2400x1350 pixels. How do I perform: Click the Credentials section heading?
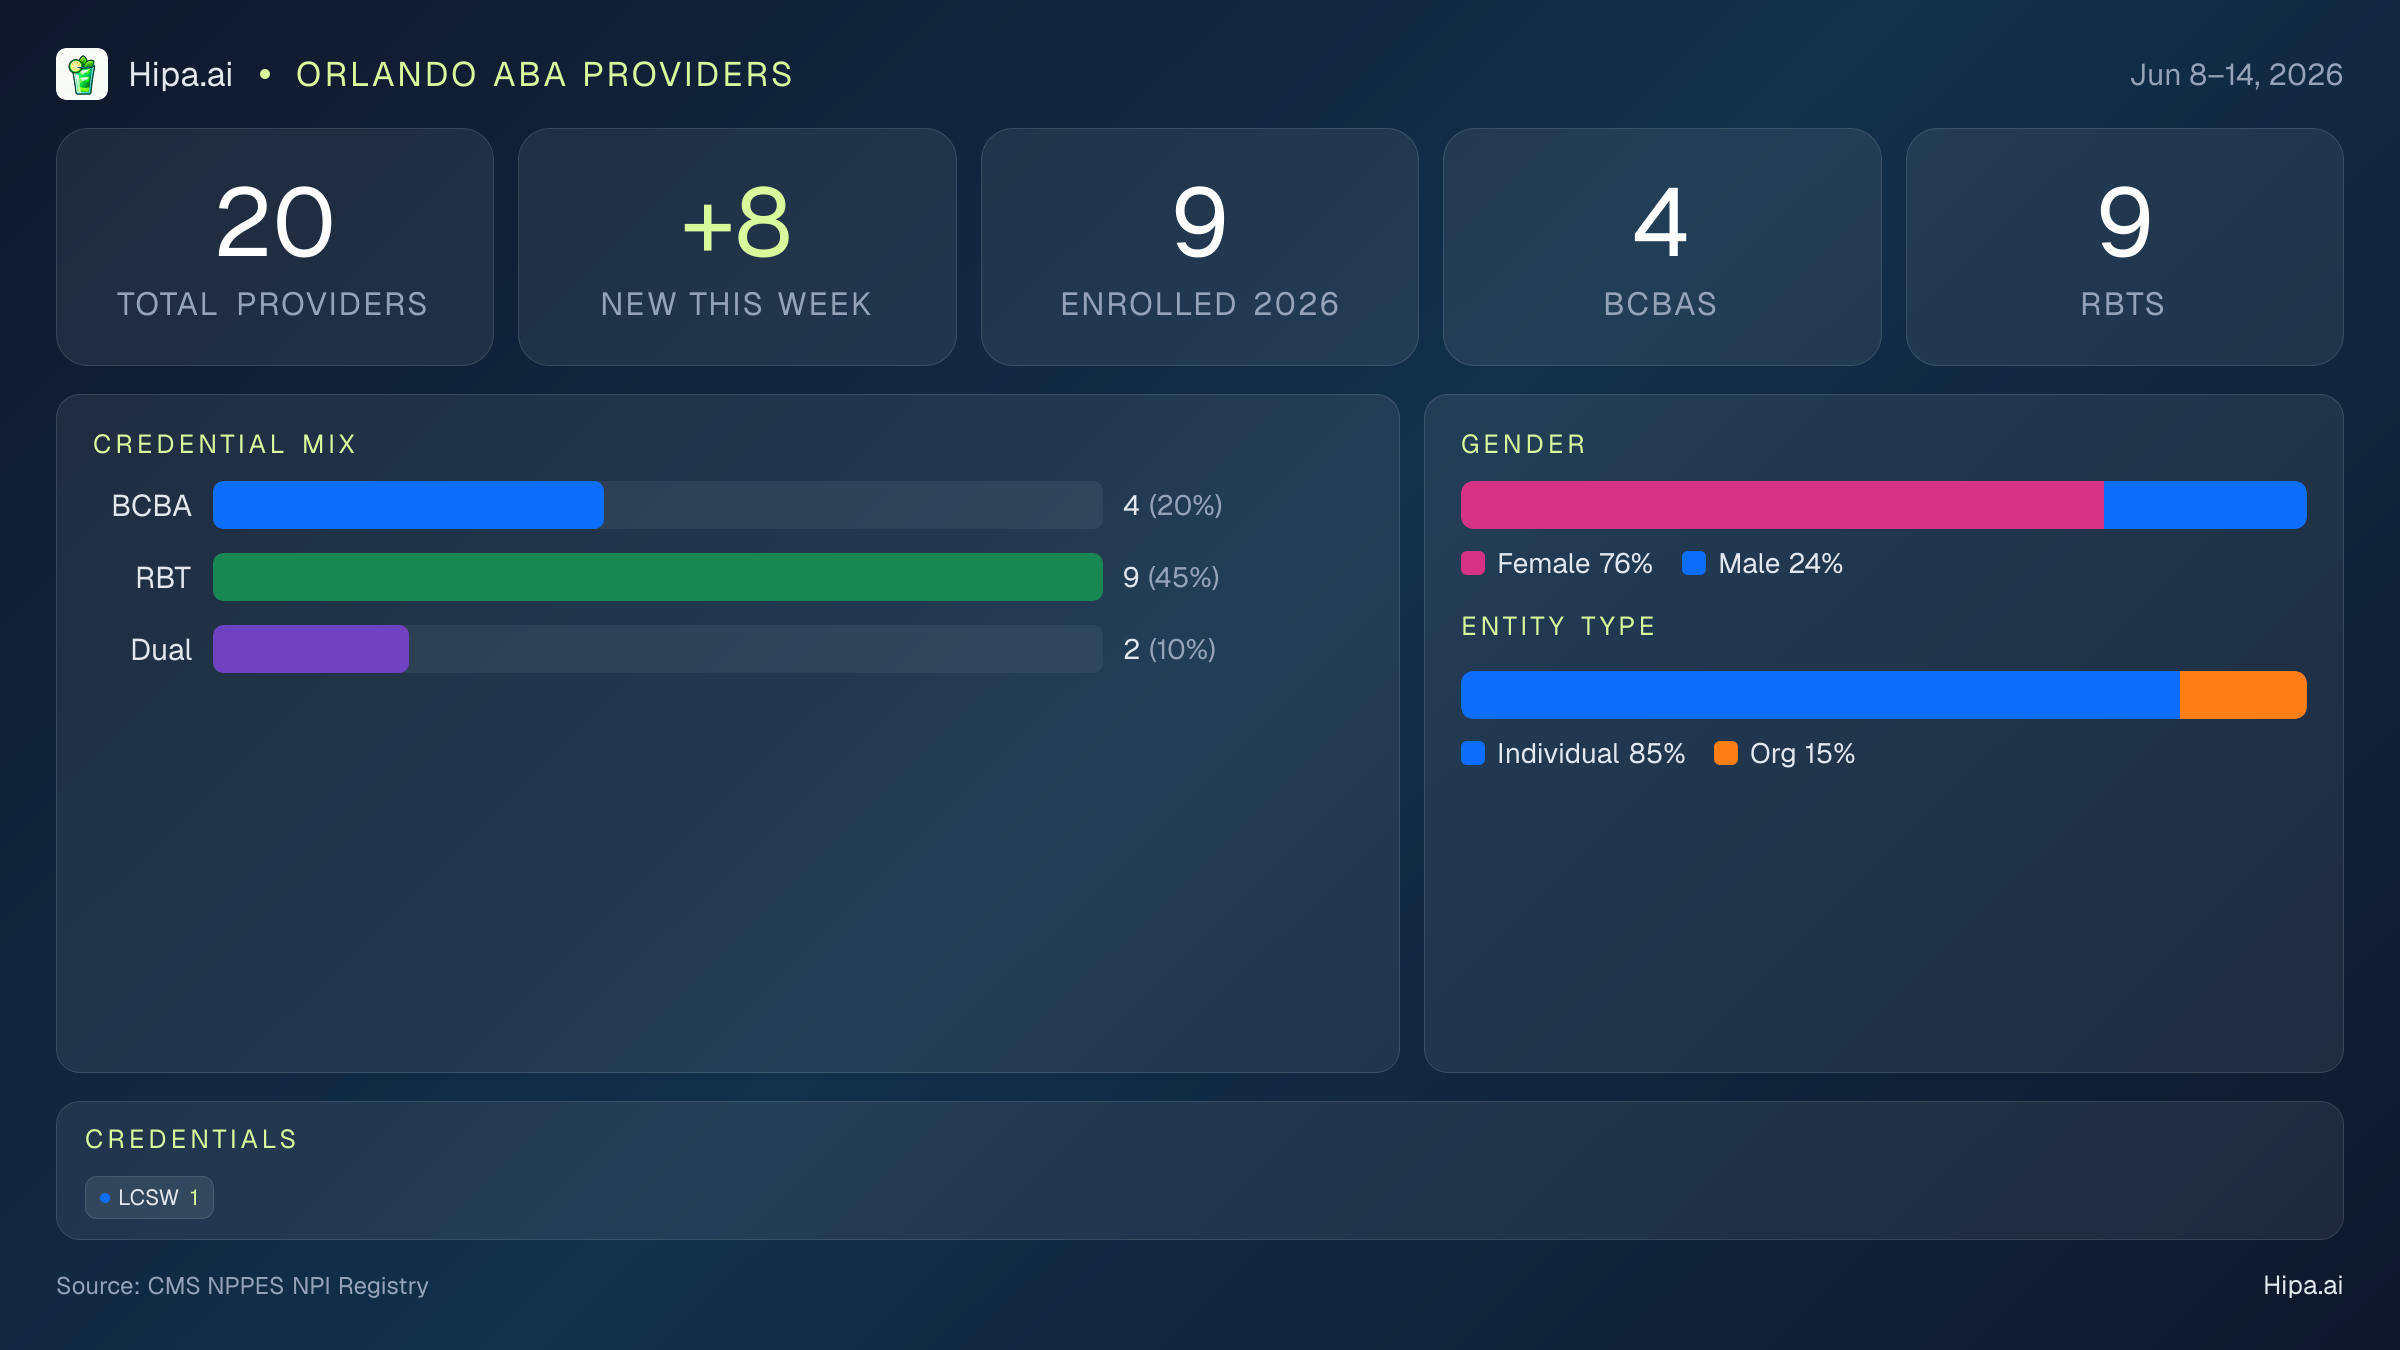[191, 1139]
